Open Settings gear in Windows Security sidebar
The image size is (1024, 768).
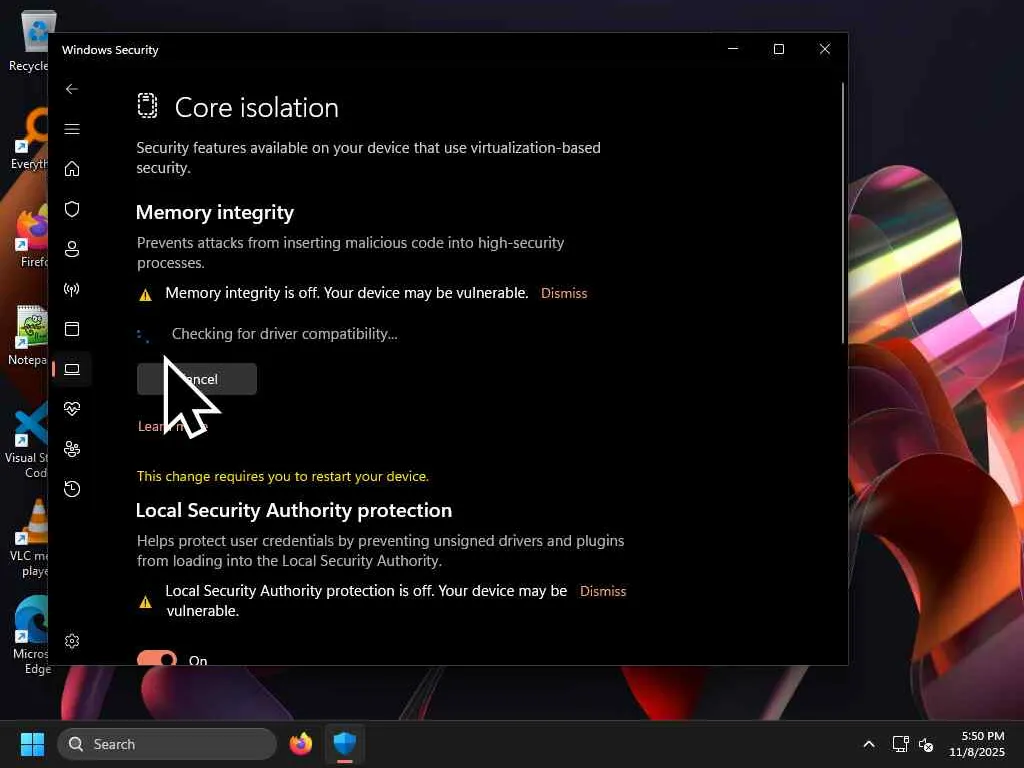72,641
